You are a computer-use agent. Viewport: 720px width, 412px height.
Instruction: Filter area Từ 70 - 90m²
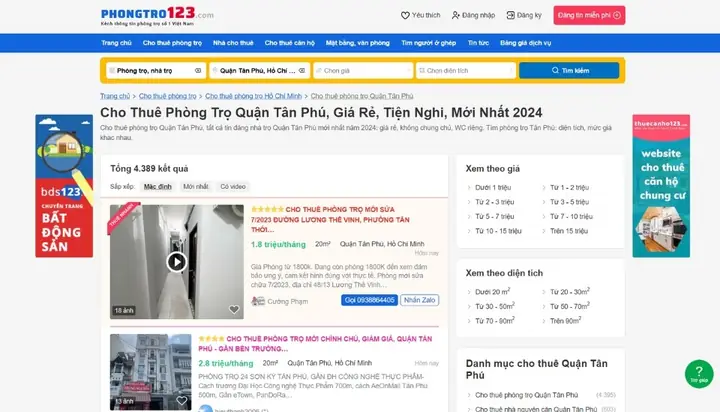[x=494, y=321]
